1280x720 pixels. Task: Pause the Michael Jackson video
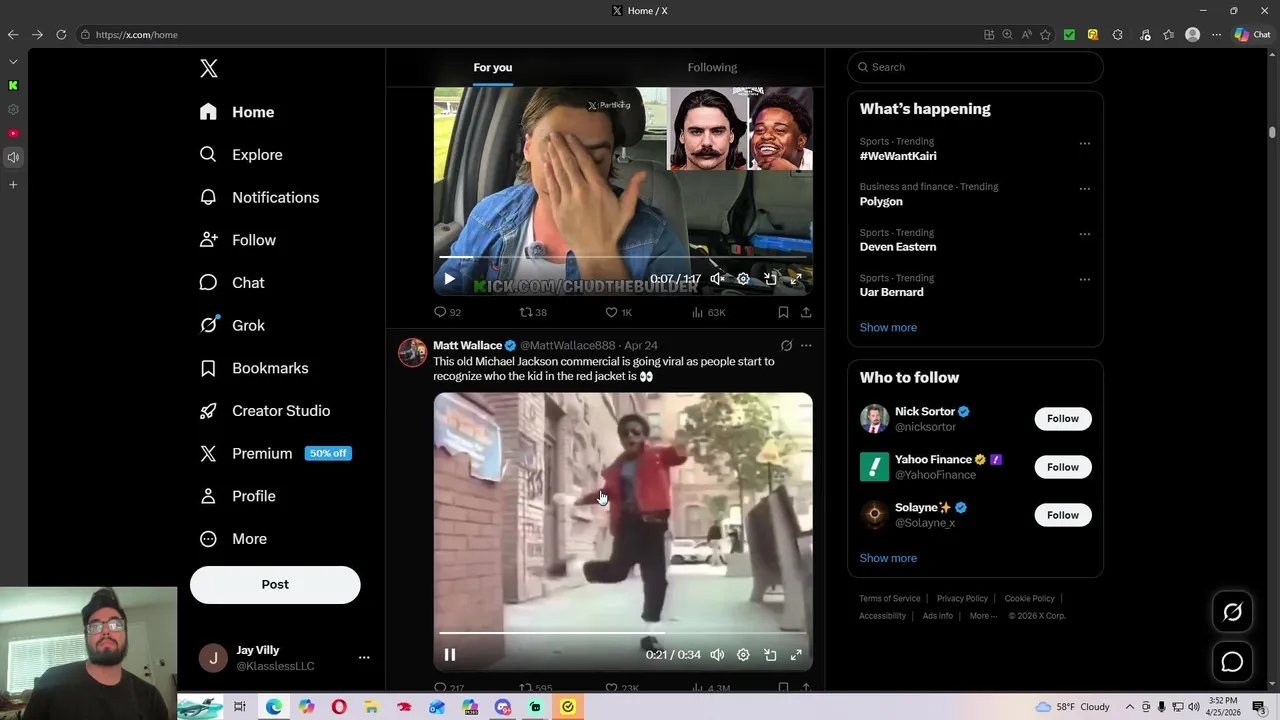click(449, 655)
